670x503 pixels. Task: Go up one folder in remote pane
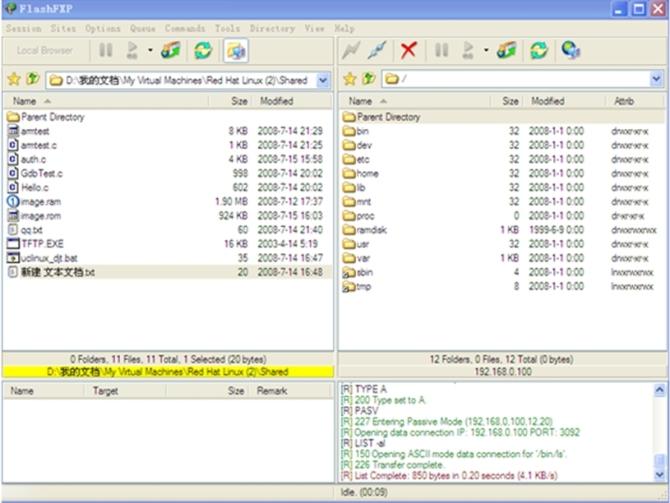coord(369,78)
